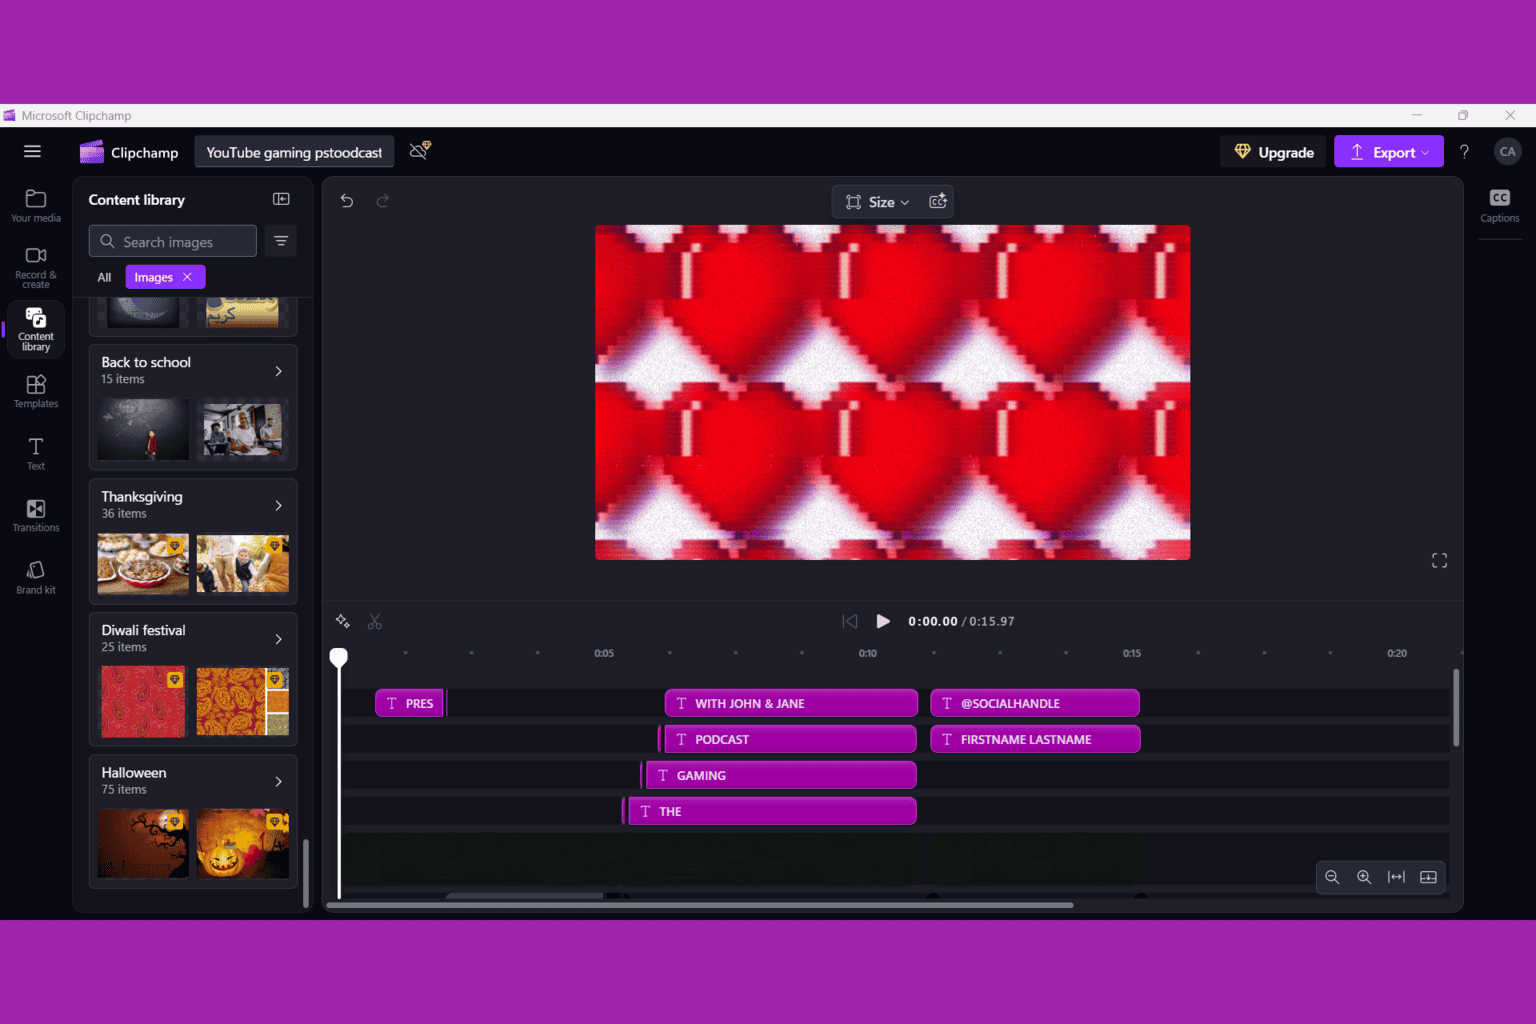Enter fullscreen preview mode

(x=1439, y=561)
